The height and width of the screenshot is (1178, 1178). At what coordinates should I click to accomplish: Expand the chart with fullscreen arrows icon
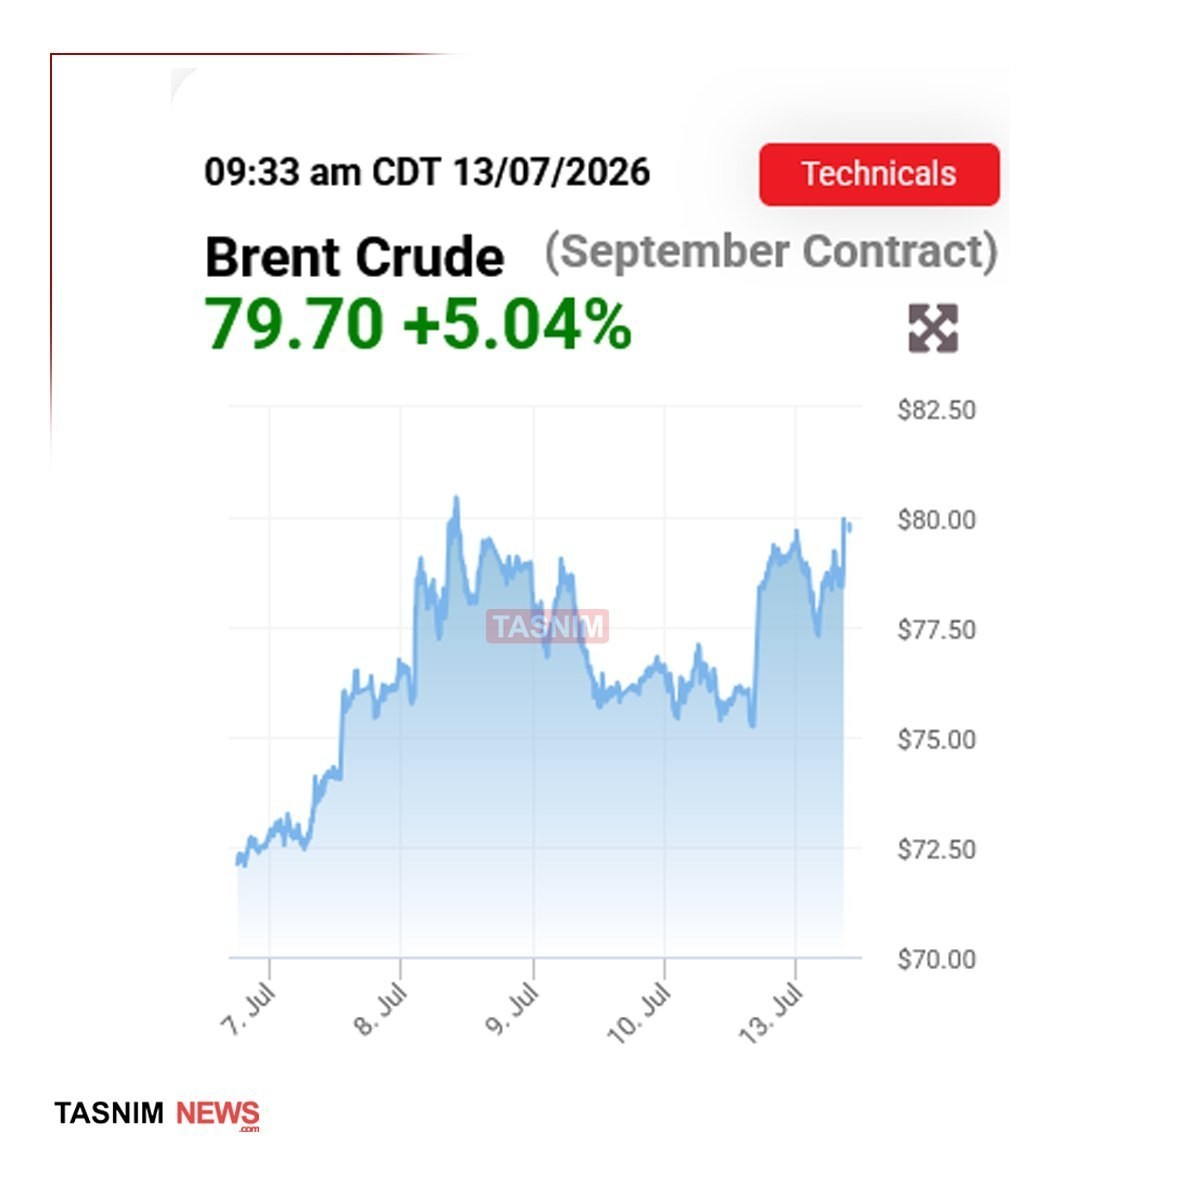click(933, 328)
